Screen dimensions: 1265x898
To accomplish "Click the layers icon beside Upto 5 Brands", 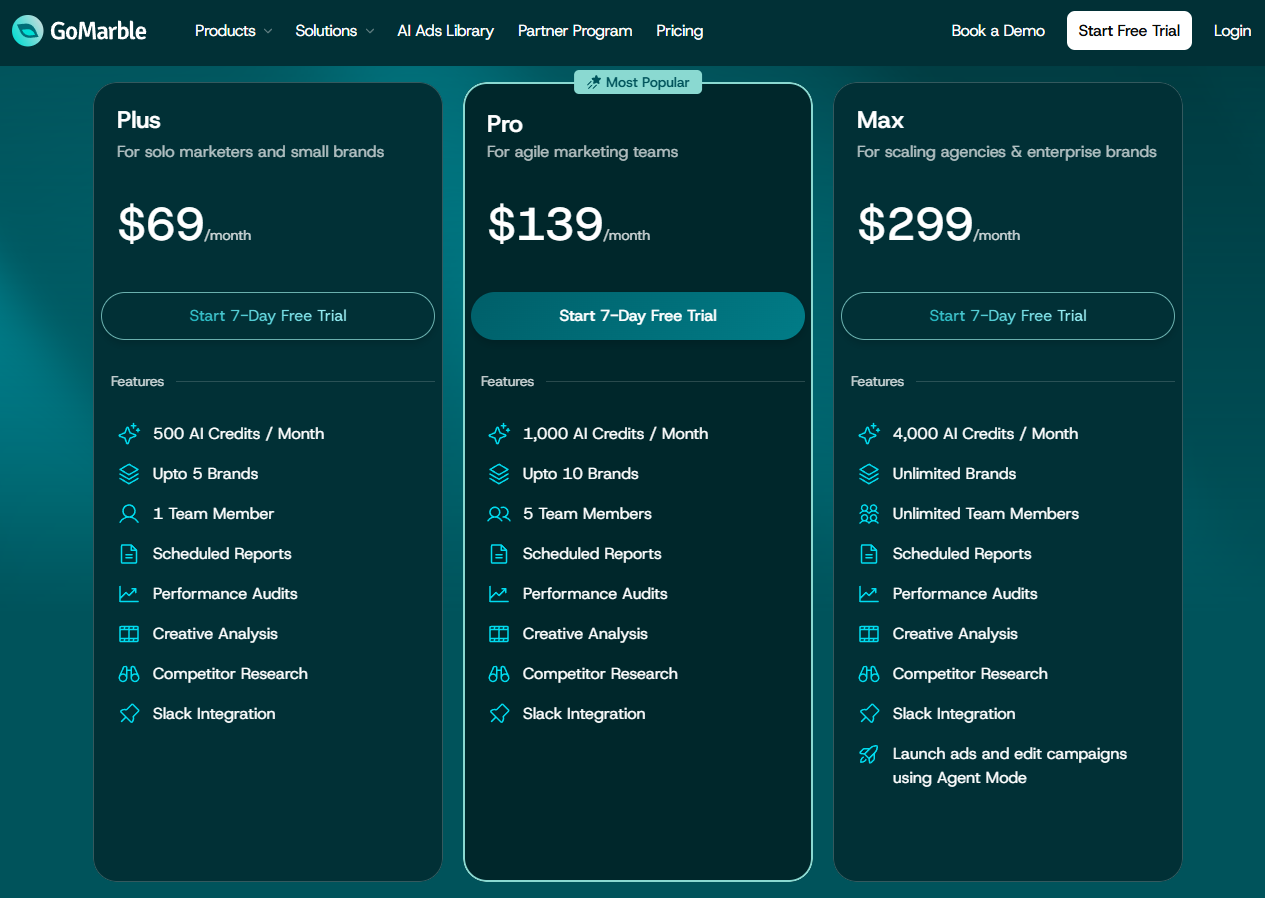I will (x=129, y=474).
